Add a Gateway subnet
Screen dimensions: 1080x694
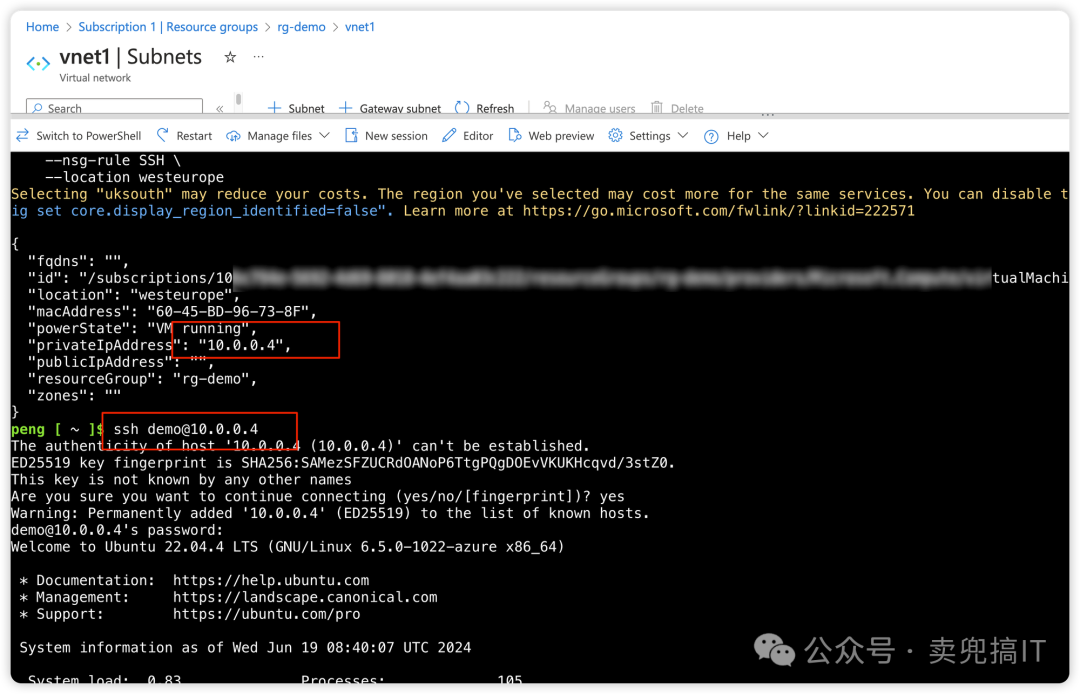click(390, 108)
